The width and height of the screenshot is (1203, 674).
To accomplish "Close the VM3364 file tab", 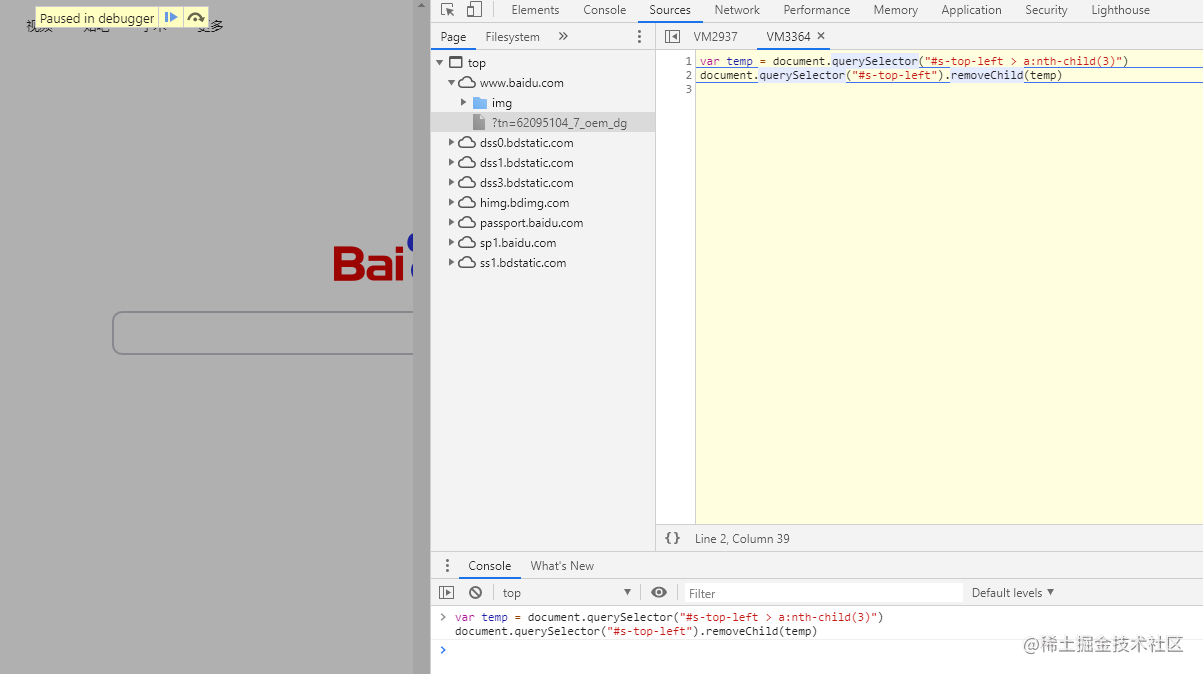I will pyautogui.click(x=822, y=36).
